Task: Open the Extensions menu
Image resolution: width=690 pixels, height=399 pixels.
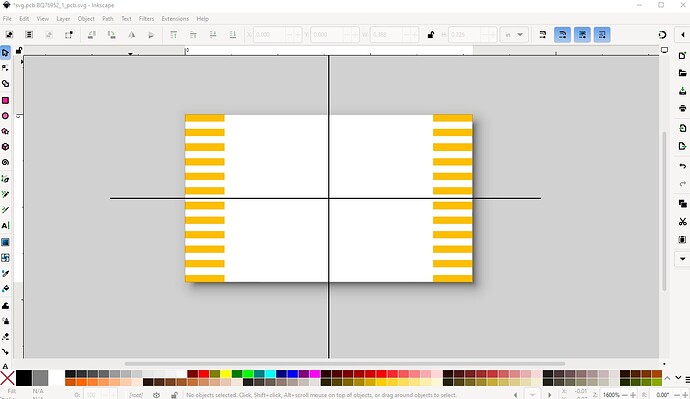Action: coord(175,19)
